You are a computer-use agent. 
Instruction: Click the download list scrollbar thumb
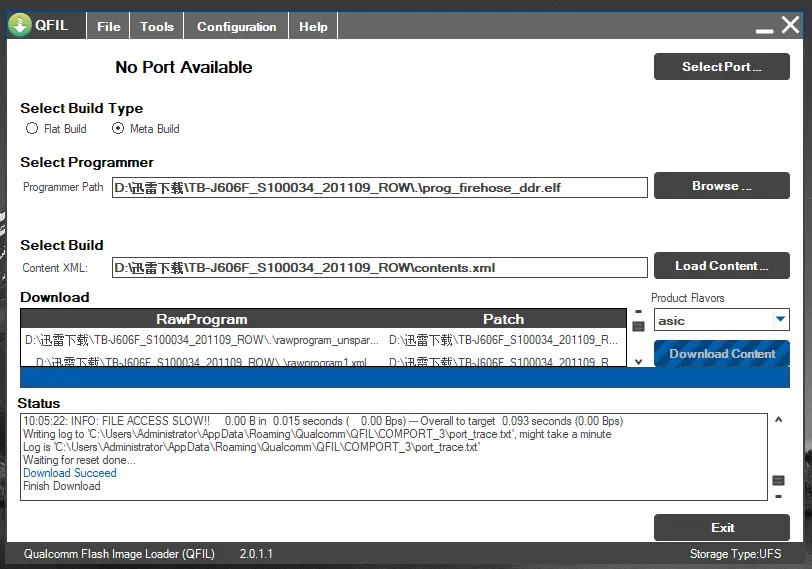point(639,326)
